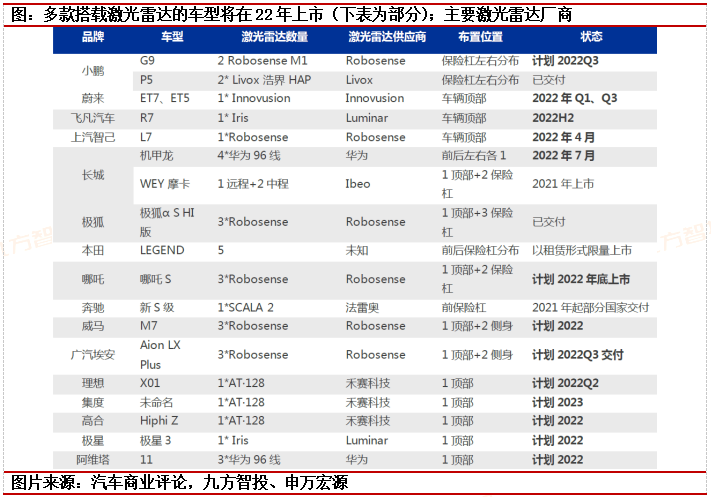Select the 蔚来 brand cell

(x=93, y=98)
